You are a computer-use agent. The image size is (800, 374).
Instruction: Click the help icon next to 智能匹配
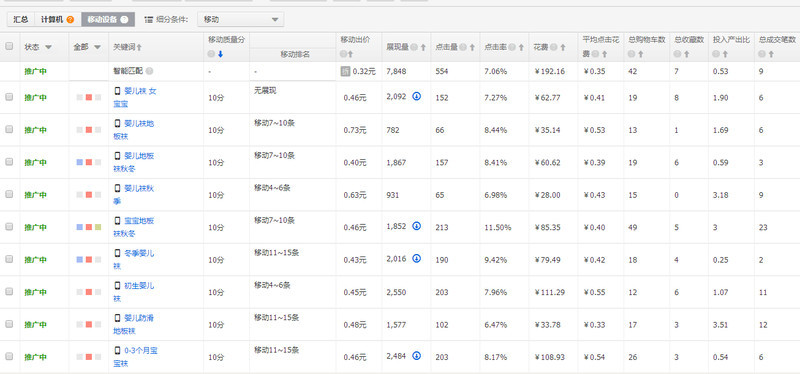[x=149, y=71]
